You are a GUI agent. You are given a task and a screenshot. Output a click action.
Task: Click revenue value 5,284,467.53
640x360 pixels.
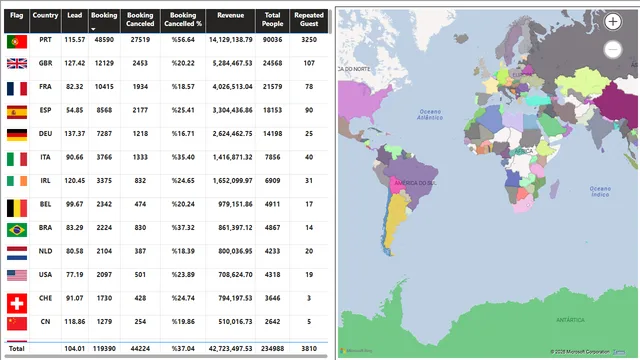tap(232, 63)
